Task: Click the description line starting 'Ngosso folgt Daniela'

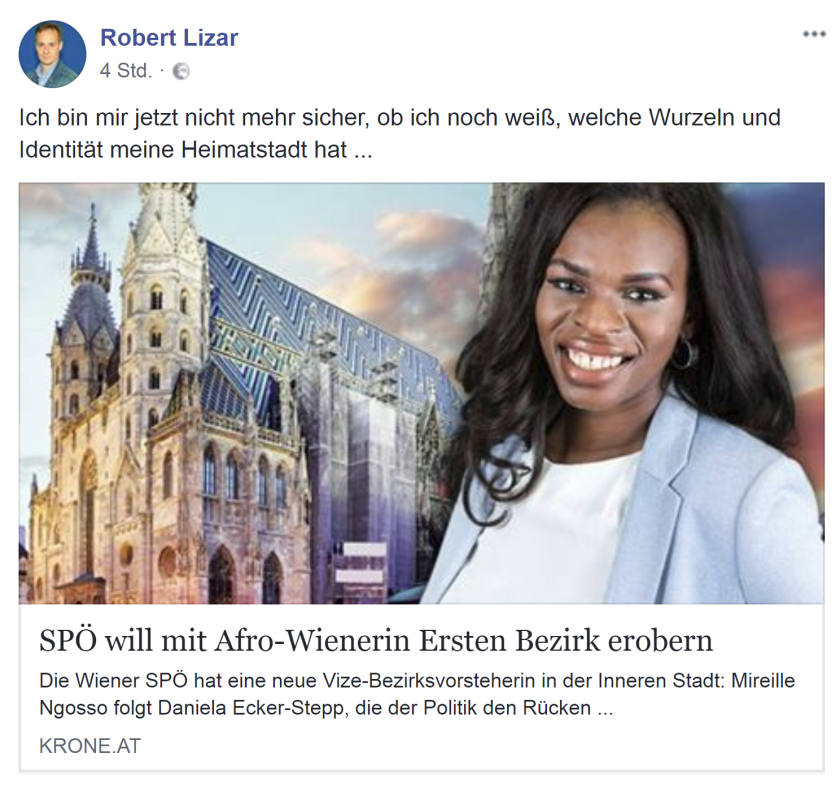Action: click(326, 708)
